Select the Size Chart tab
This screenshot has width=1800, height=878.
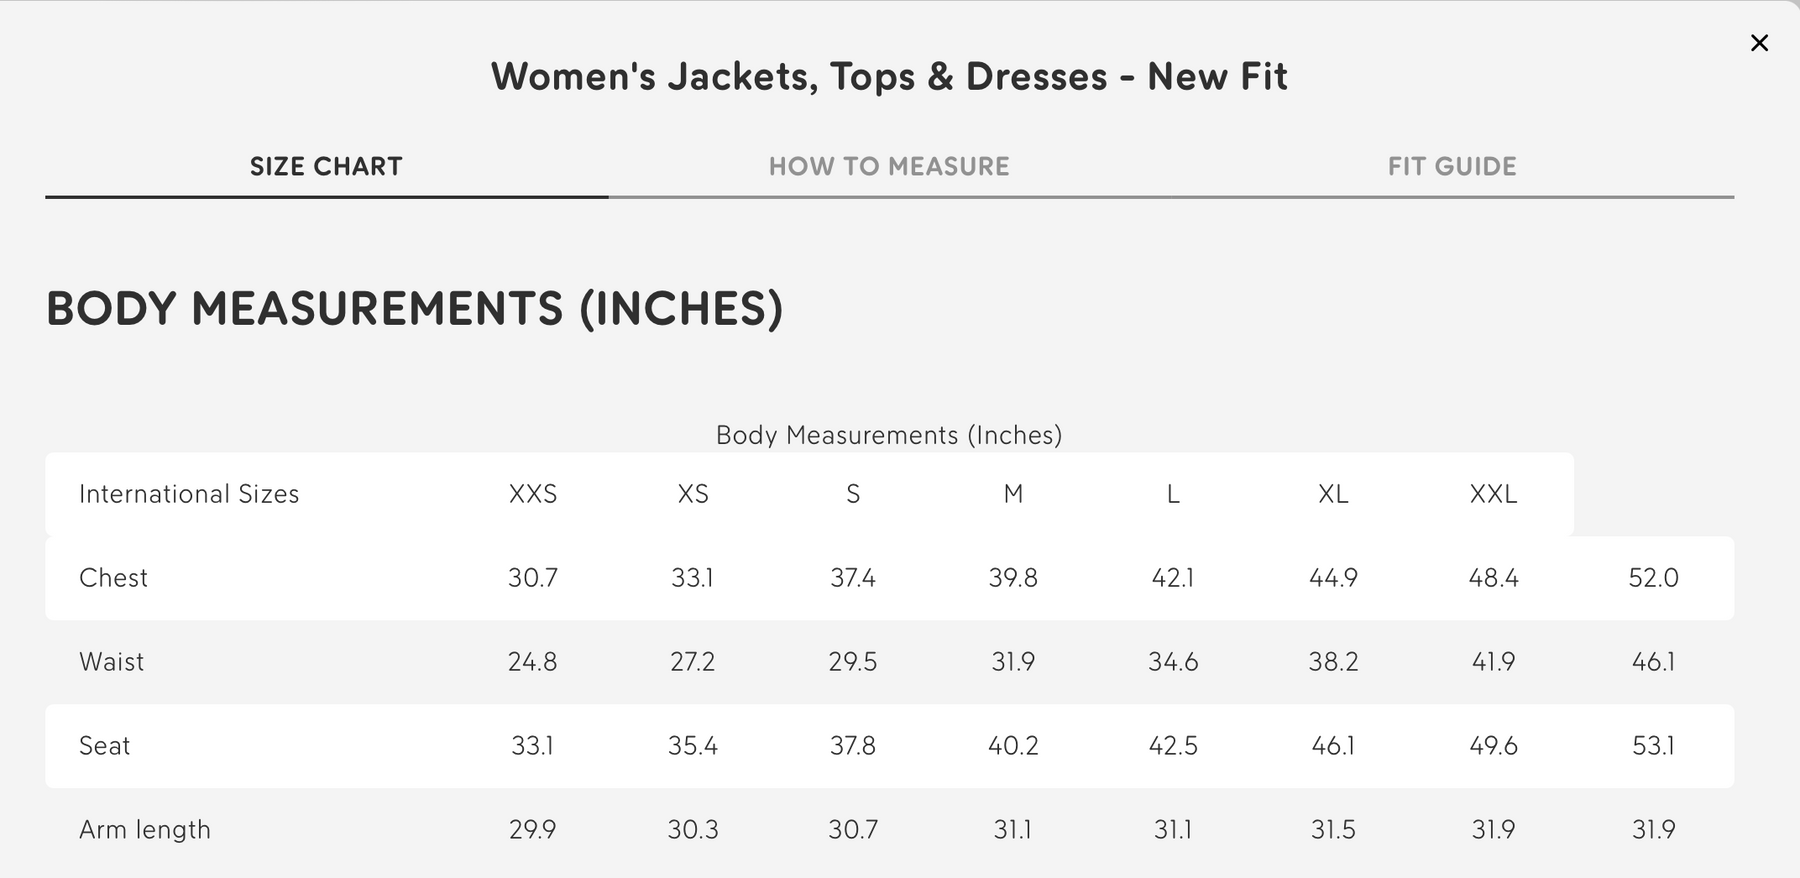[326, 167]
